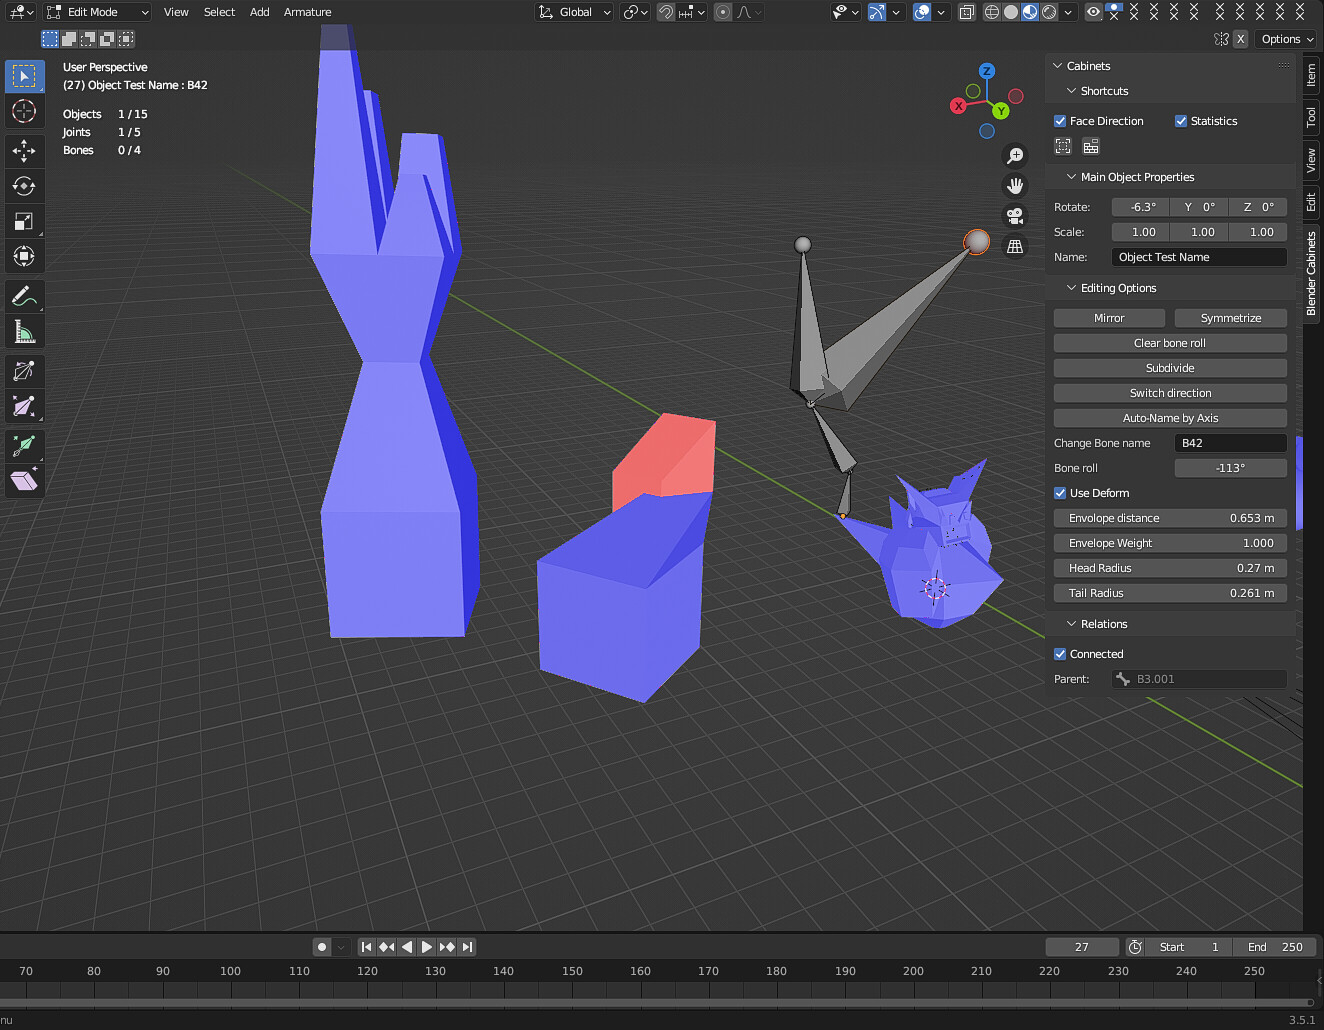1324x1030 pixels.
Task: Select the Cursor tool in the toolbar
Action: pos(24,111)
